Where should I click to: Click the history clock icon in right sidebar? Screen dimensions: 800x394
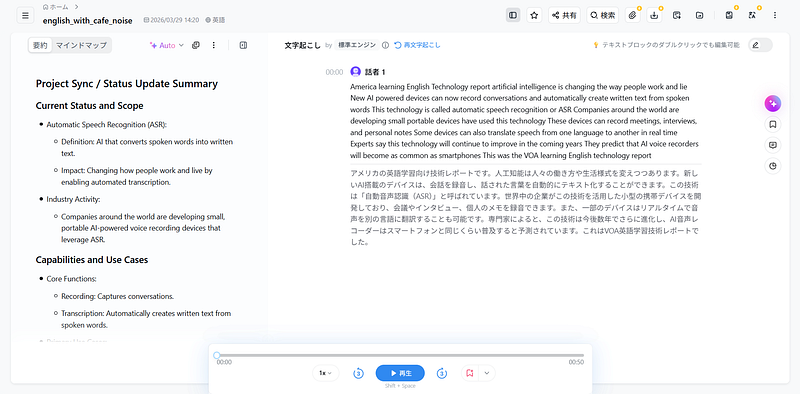click(773, 166)
